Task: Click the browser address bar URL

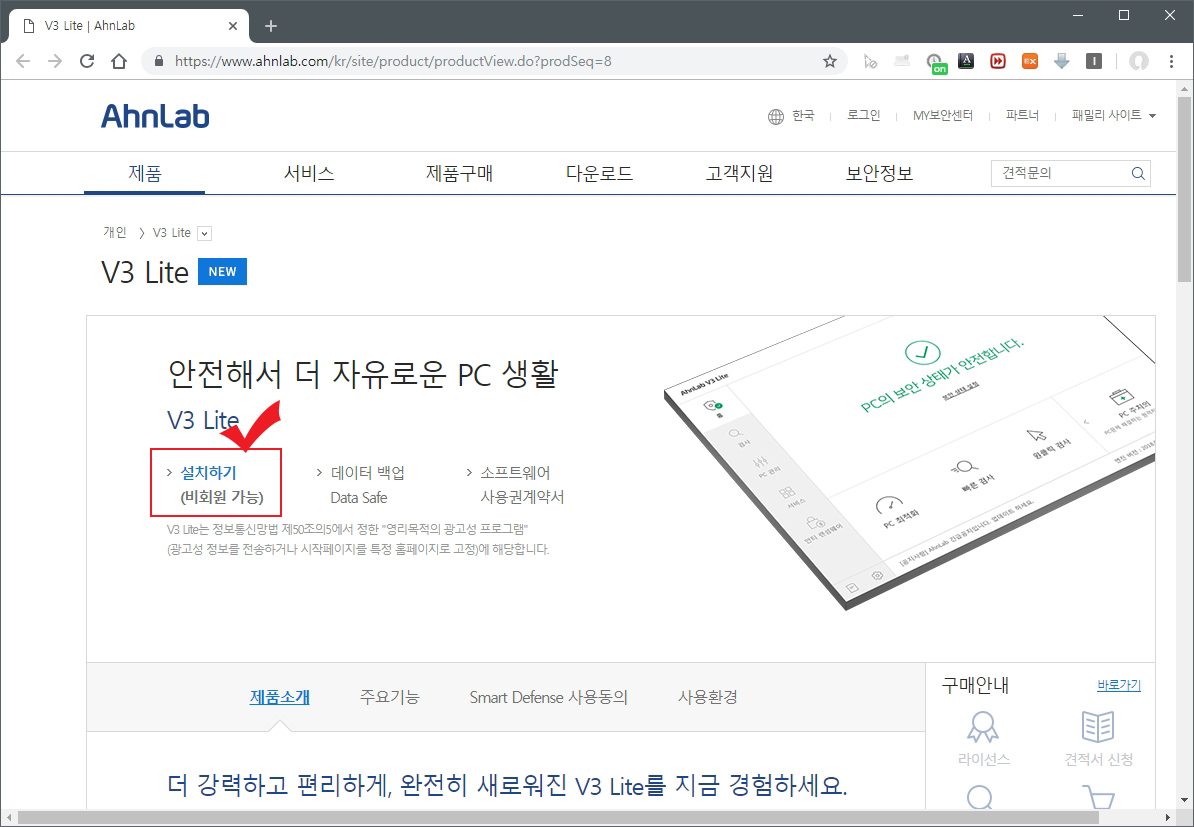Action: (393, 61)
